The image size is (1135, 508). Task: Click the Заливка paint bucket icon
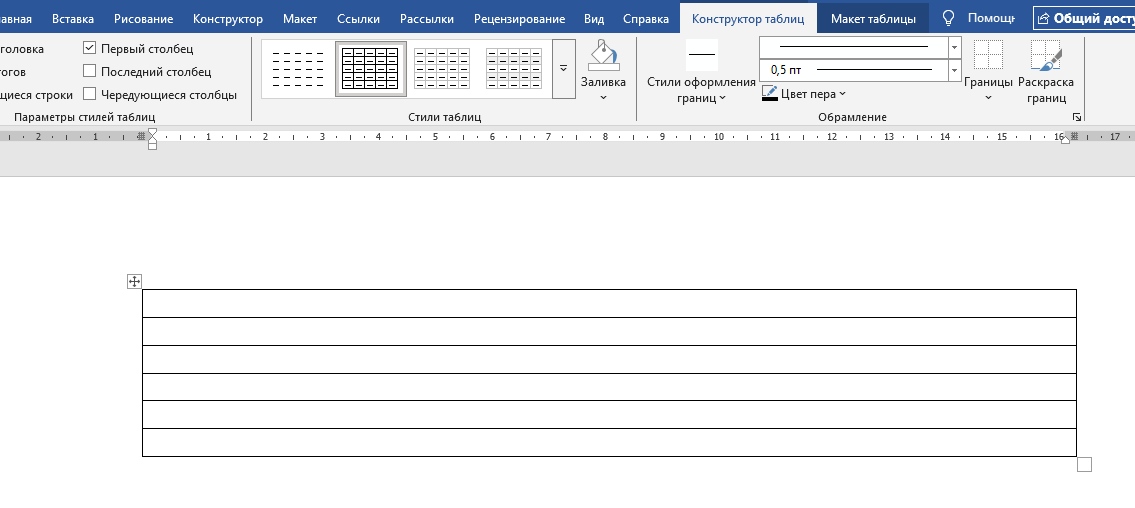[x=603, y=56]
